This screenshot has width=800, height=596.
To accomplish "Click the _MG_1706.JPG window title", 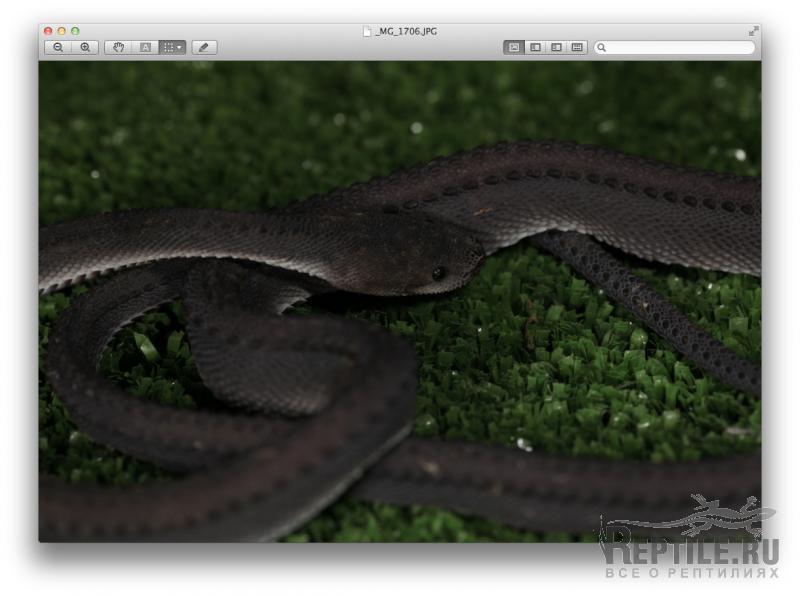I will [406, 32].
